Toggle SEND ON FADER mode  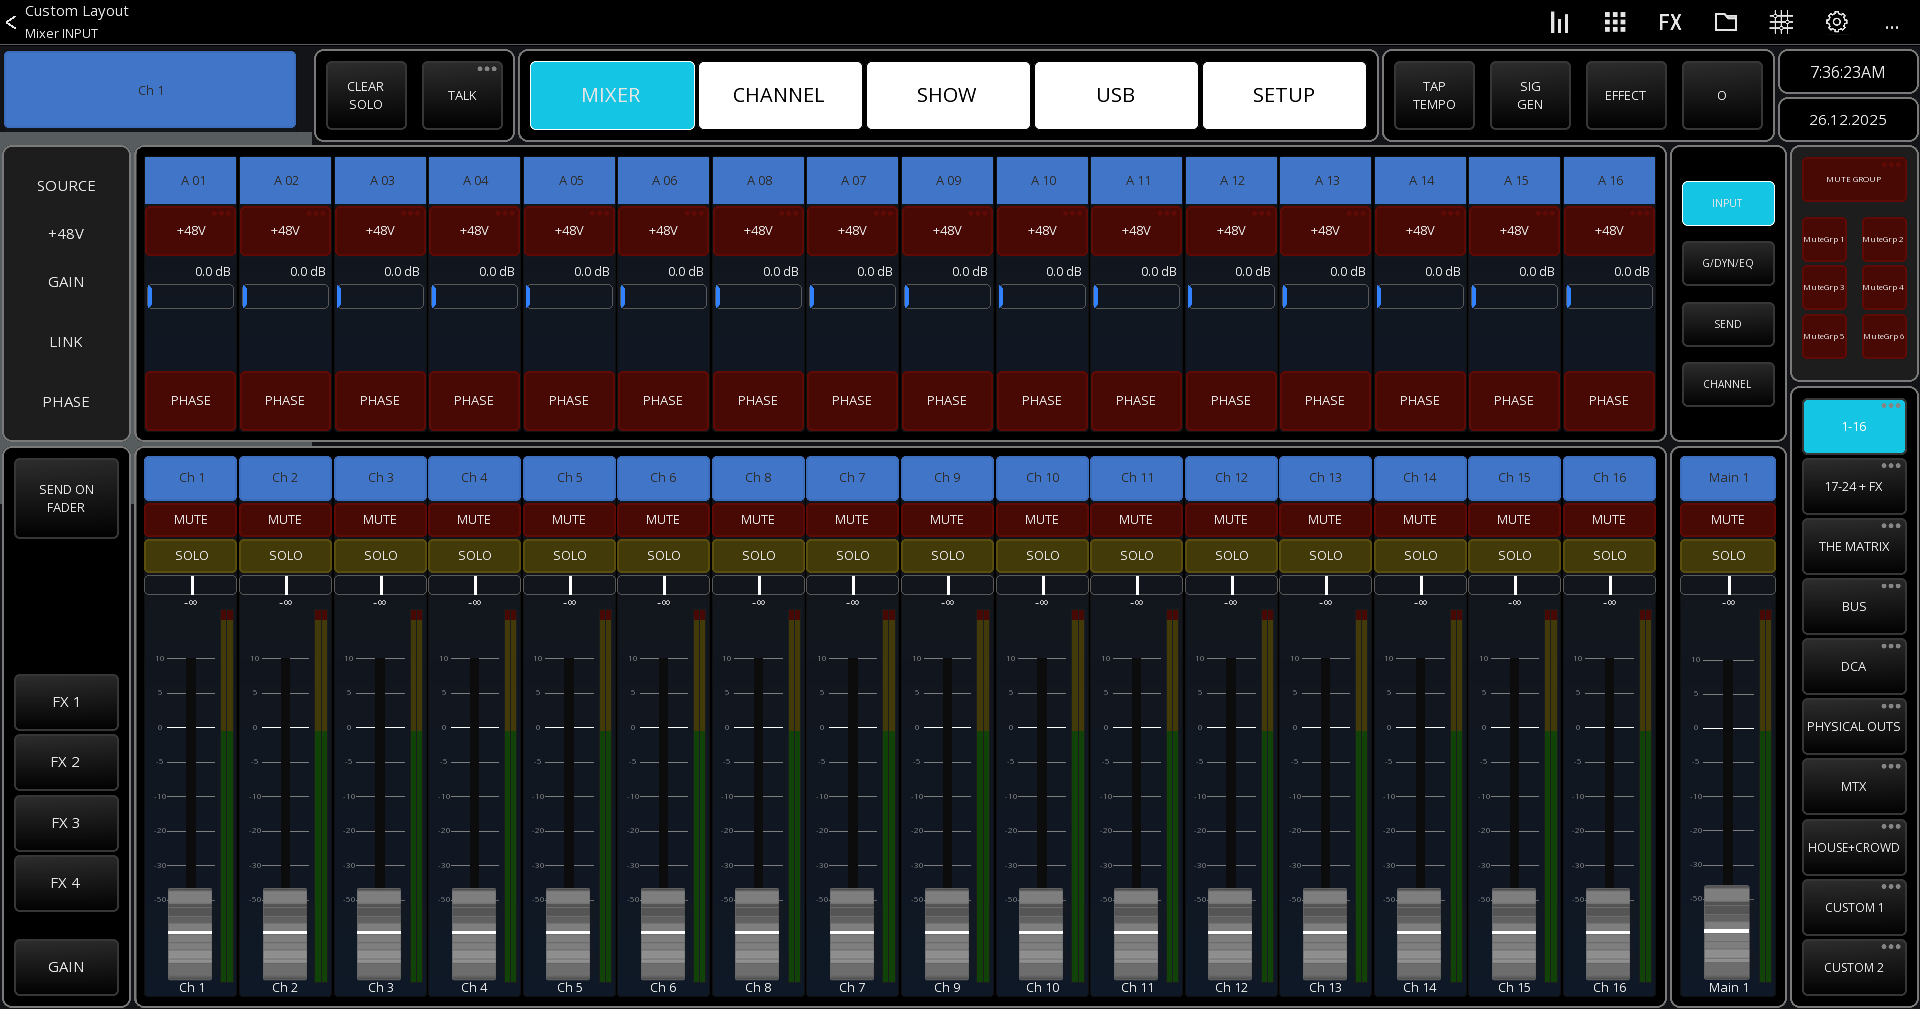pyautogui.click(x=66, y=498)
